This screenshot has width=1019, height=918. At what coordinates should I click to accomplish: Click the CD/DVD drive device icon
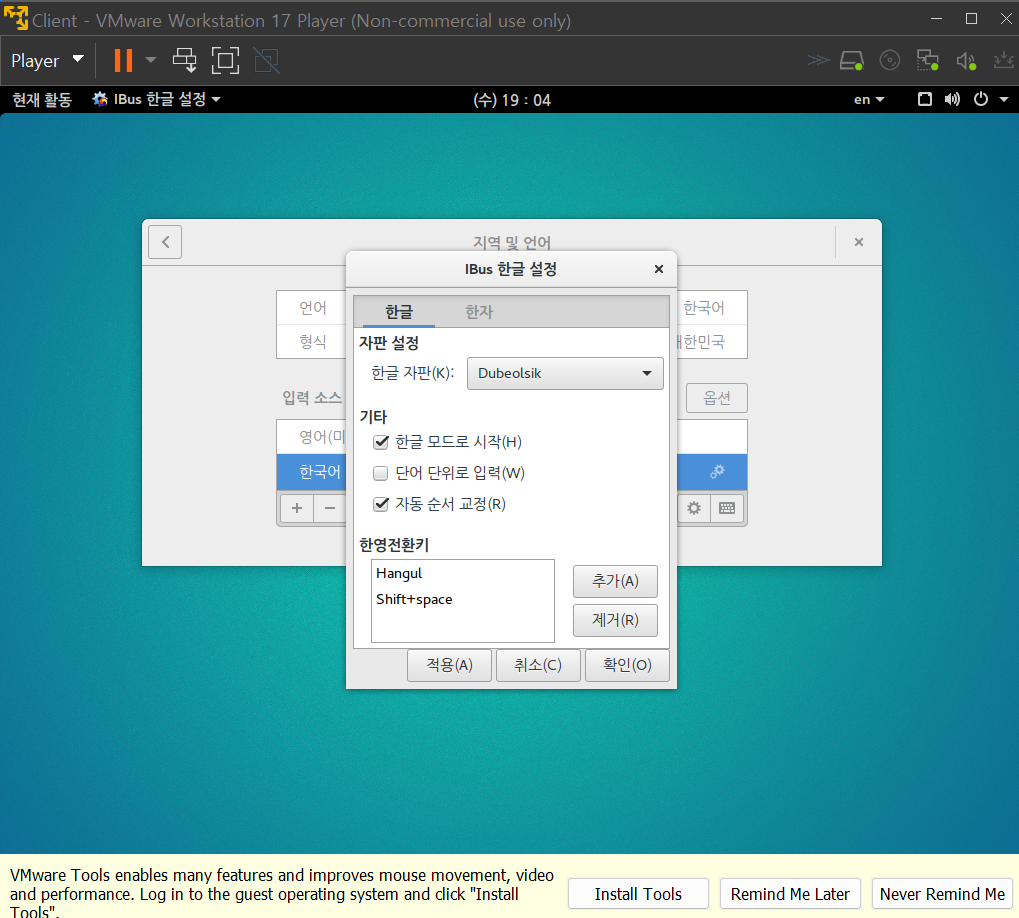tap(890, 60)
